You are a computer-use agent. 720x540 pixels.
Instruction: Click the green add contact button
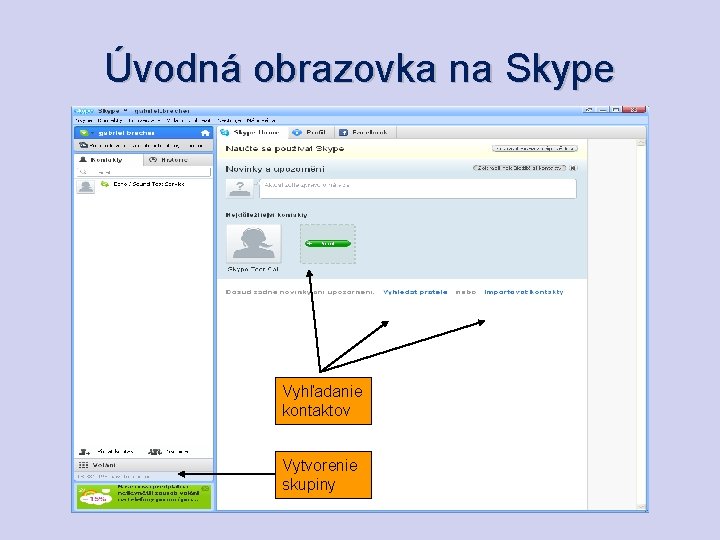coord(328,243)
